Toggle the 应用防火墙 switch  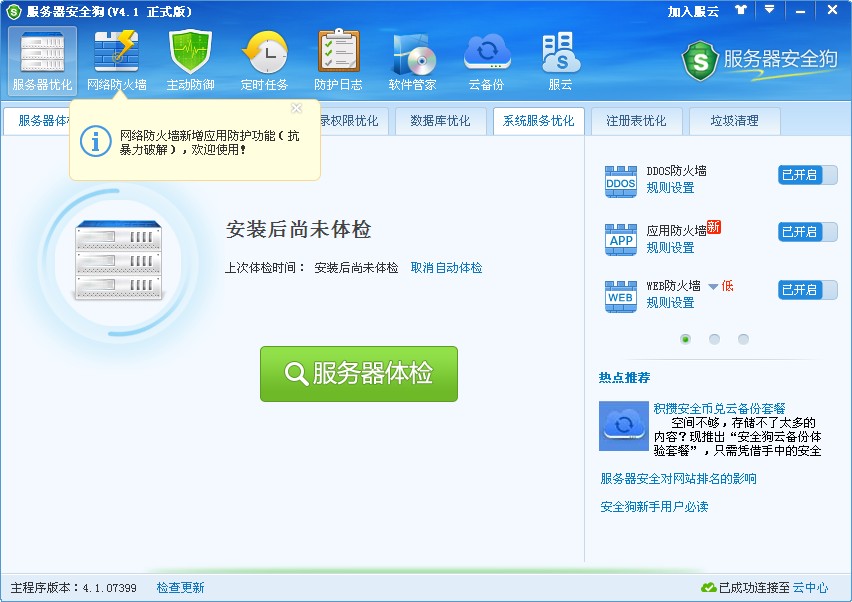pos(807,232)
